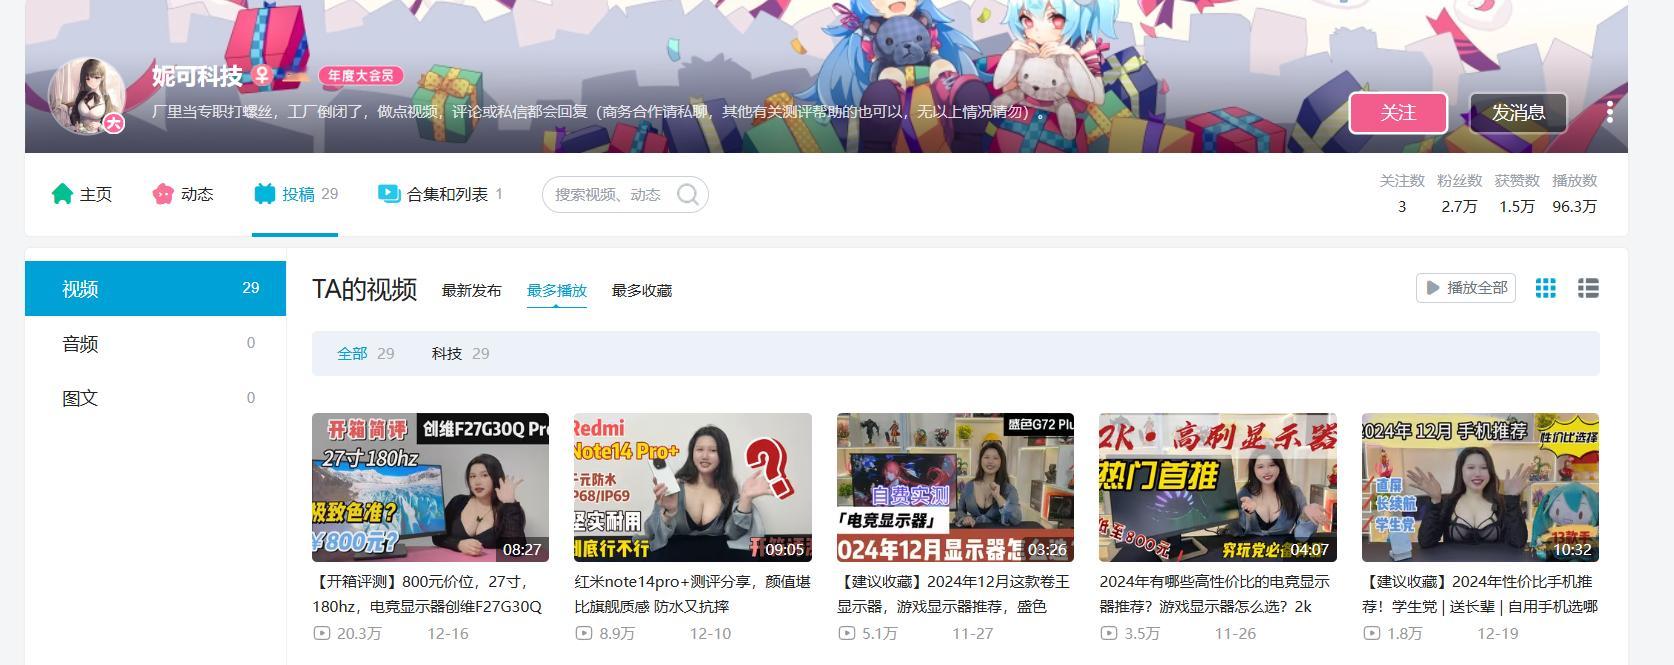Viewport: 1674px width, 665px height.
Task: Select 图文 in the left sidebar
Action: (155, 398)
